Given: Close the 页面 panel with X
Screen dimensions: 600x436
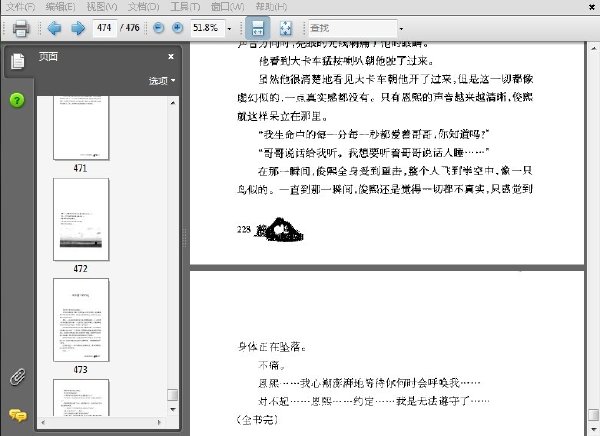Looking at the screenshot, I should click(171, 57).
